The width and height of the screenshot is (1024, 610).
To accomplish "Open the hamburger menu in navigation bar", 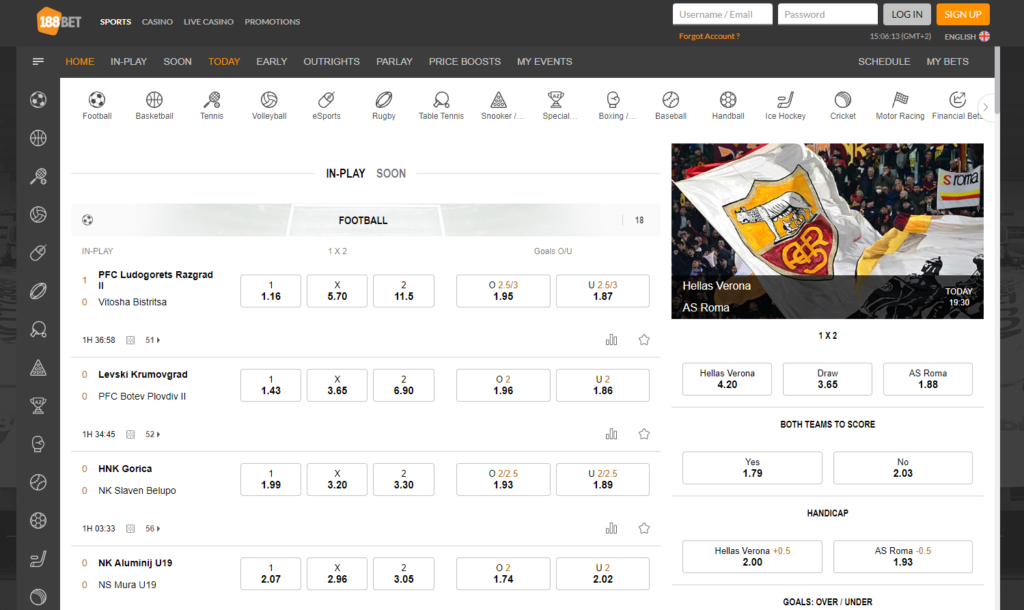I will pyautogui.click(x=38, y=61).
